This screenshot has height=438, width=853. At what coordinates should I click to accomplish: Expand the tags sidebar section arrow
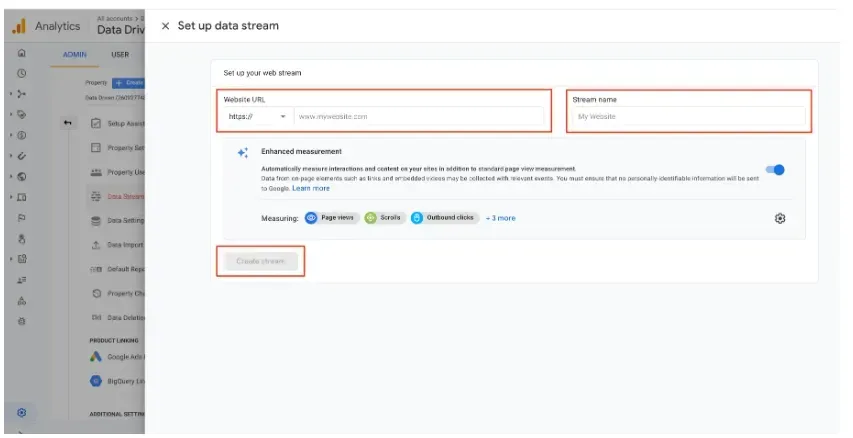(x=11, y=115)
